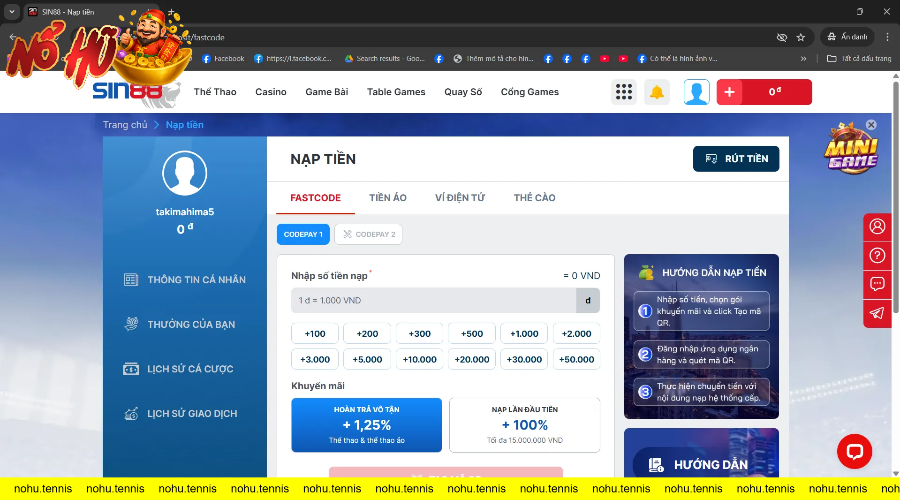This screenshot has height=500, width=900.
Task: Click the red plus deposit icon
Action: [x=729, y=92]
